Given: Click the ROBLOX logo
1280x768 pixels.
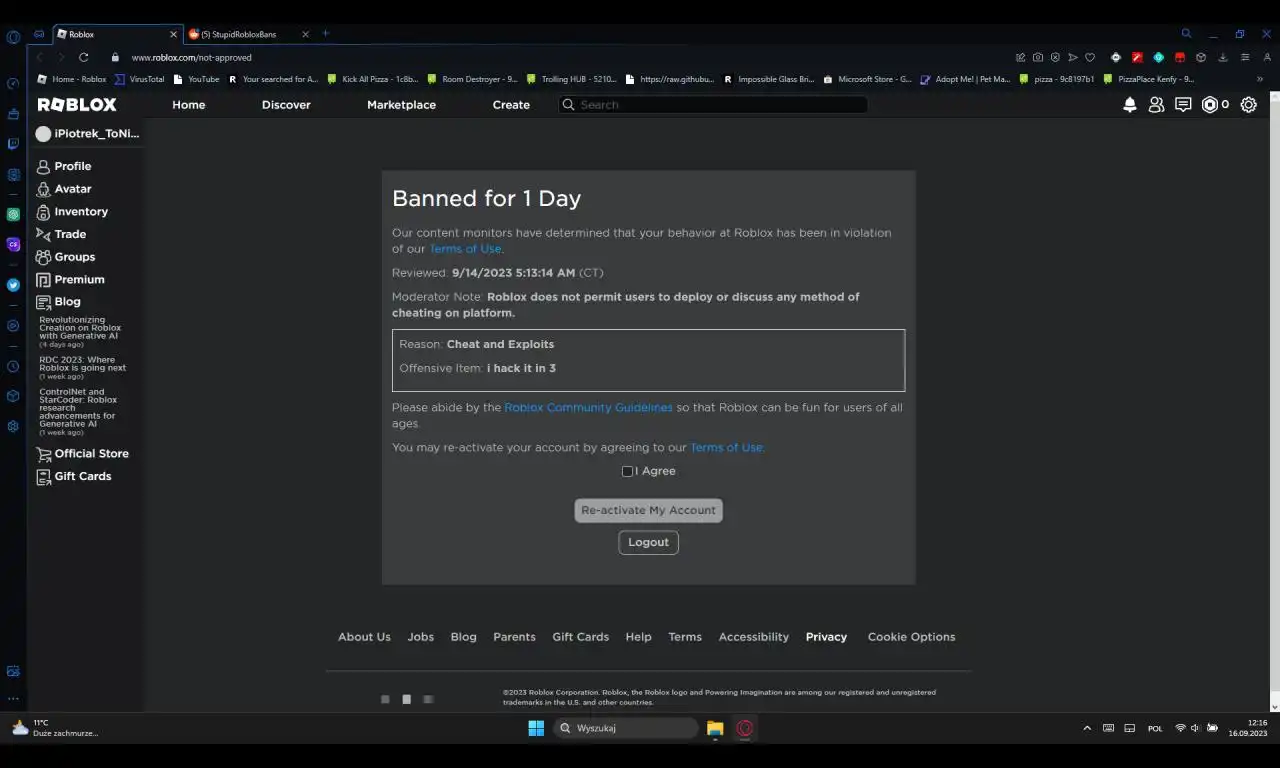Looking at the screenshot, I should (x=77, y=104).
